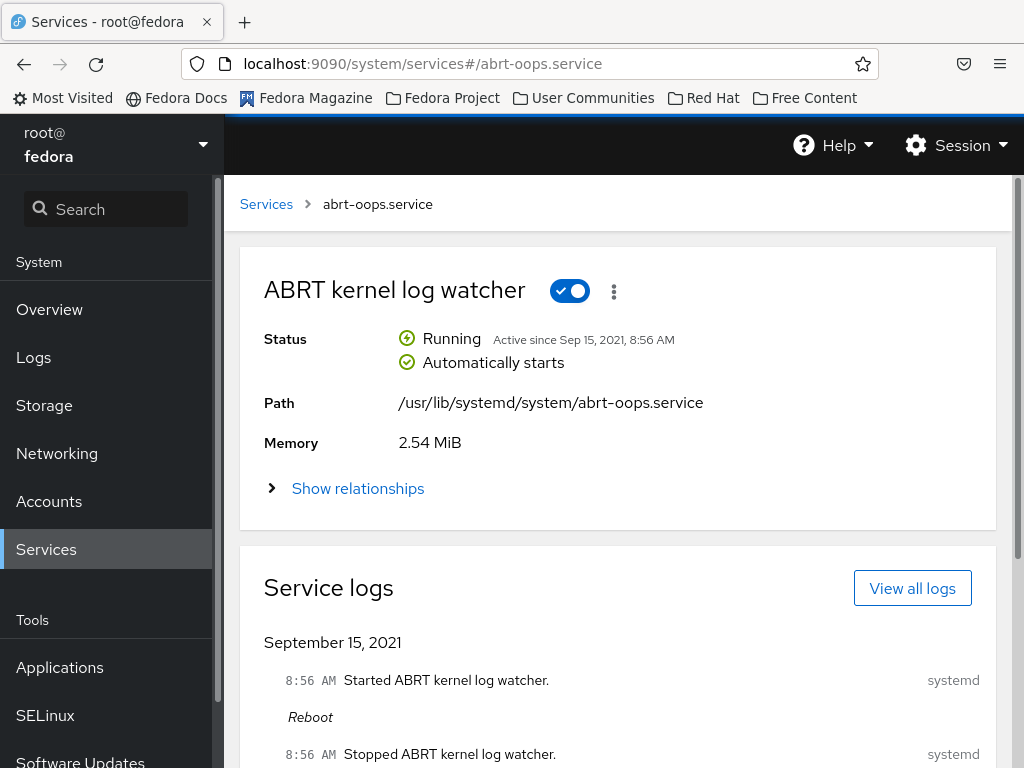Image resolution: width=1024 pixels, height=768 pixels.
Task: Click the tracking protection shield icon
Action: click(197, 64)
